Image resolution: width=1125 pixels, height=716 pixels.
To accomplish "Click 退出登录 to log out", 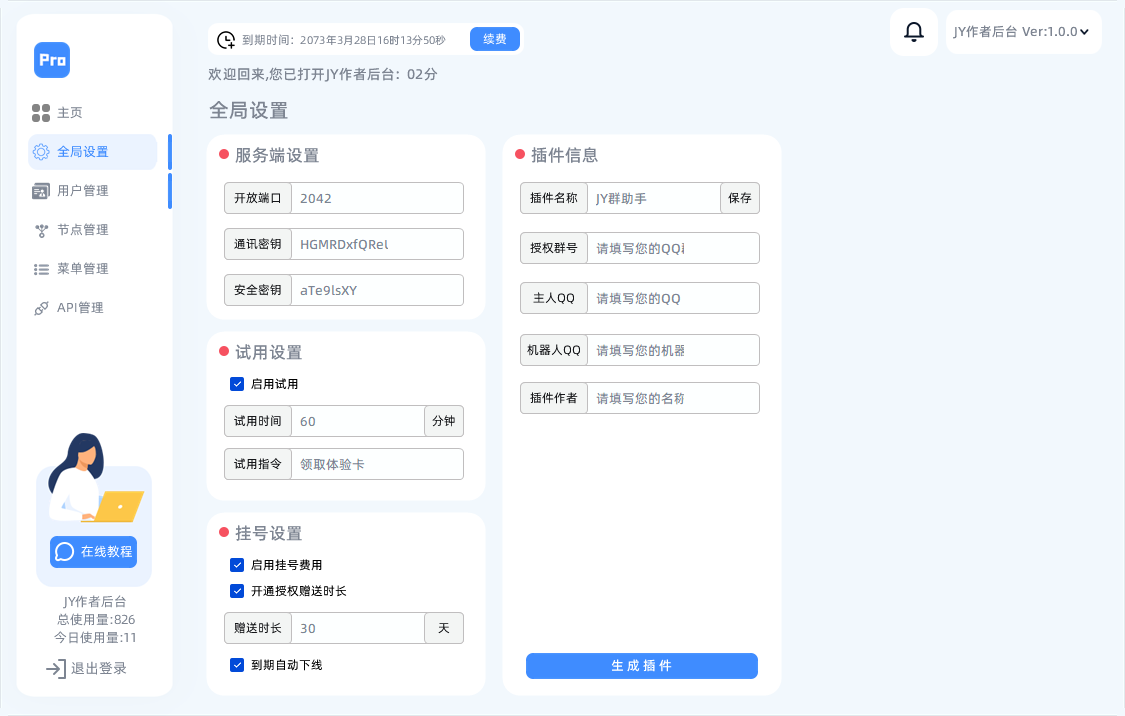I will tap(92, 668).
